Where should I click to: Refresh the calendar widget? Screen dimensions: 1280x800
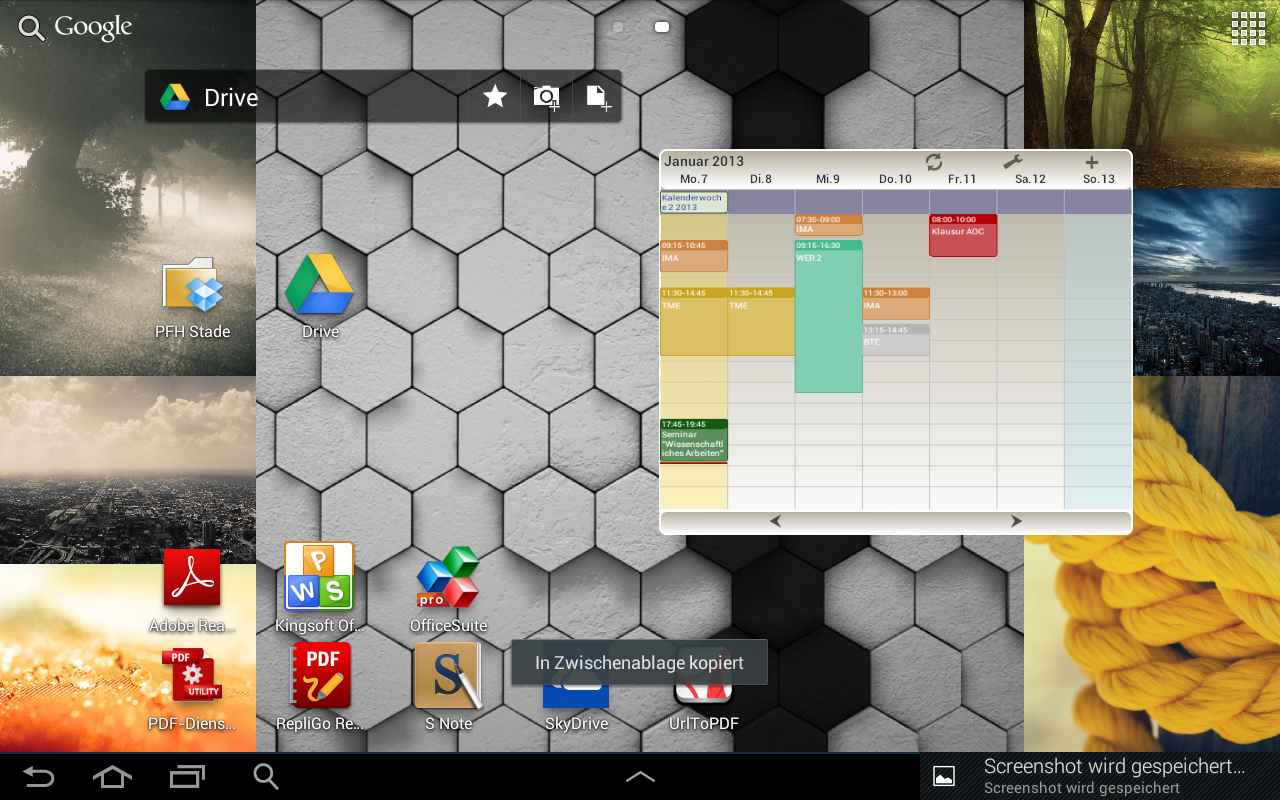tap(934, 162)
